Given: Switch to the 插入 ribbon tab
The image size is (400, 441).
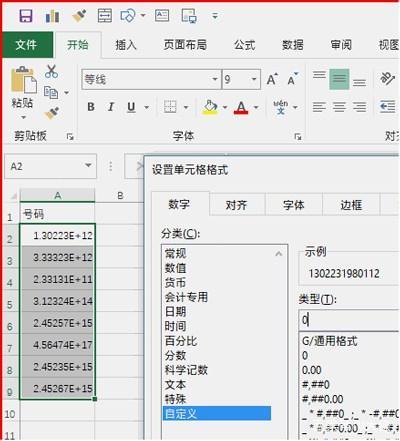Looking at the screenshot, I should click(x=126, y=45).
